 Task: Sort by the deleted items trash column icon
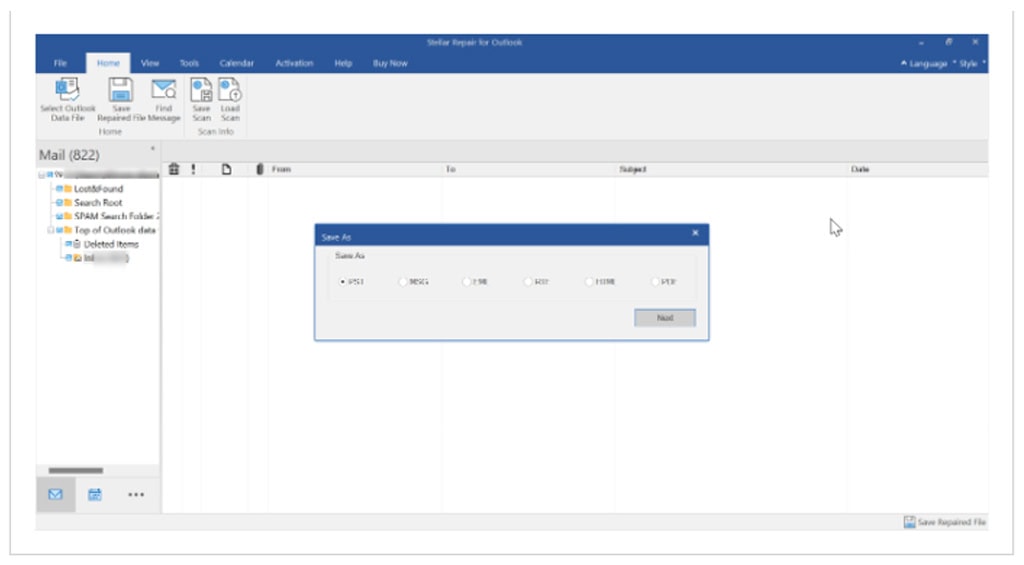(174, 169)
